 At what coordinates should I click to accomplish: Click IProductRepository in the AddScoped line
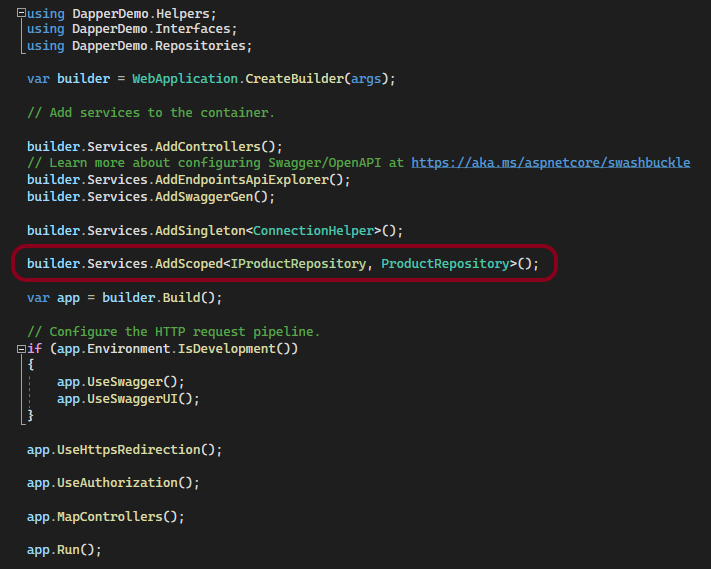298,264
